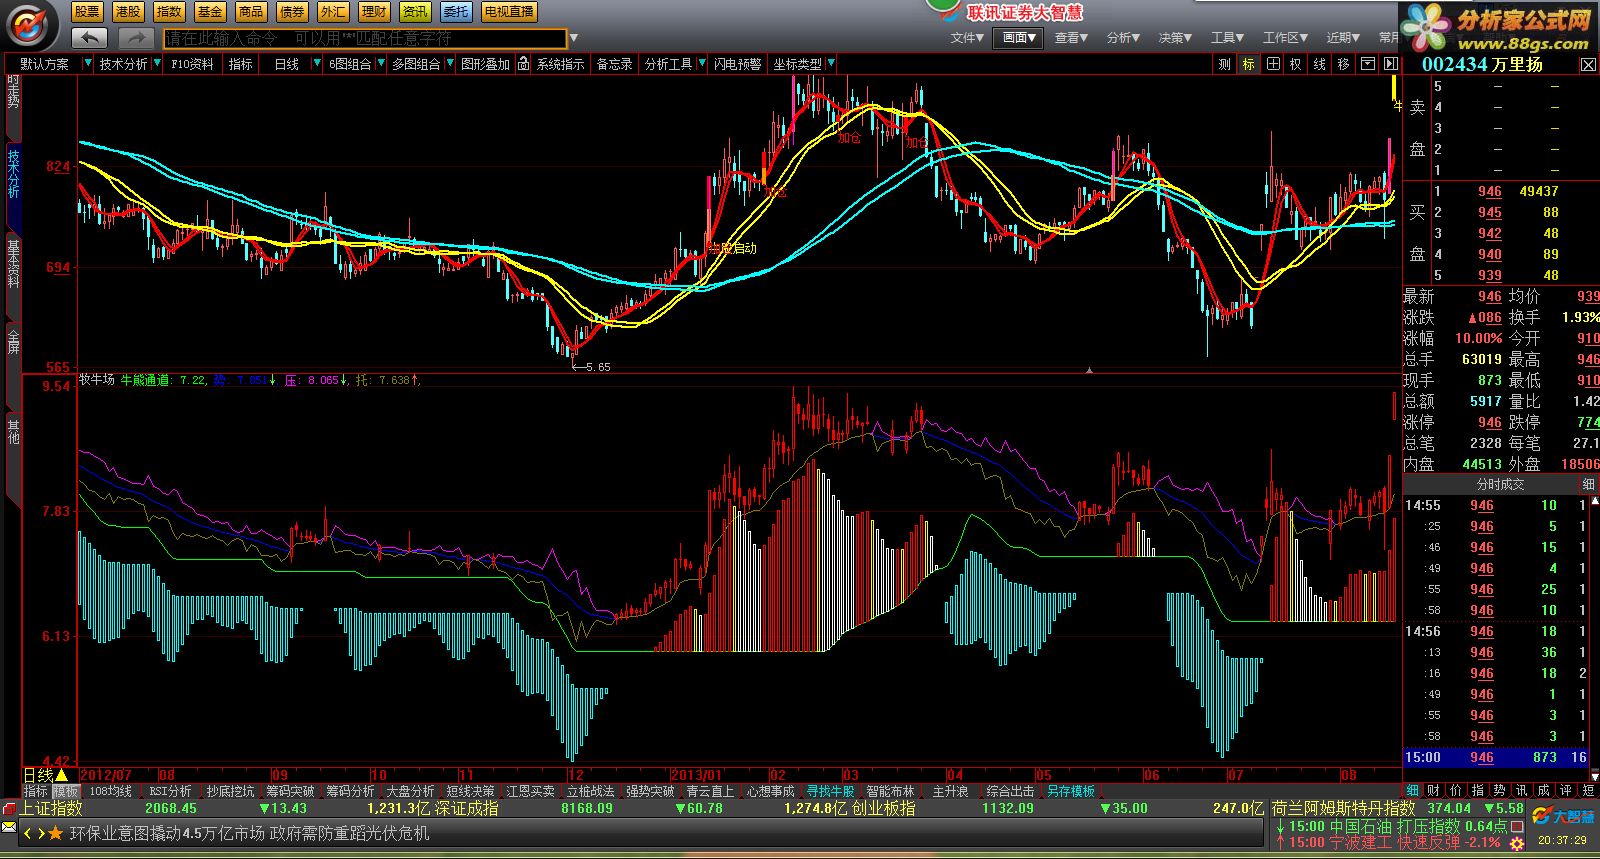The height and width of the screenshot is (859, 1600).
Task: Expand the 默认方案 scheme dropdown arrow
Action: pos(89,64)
